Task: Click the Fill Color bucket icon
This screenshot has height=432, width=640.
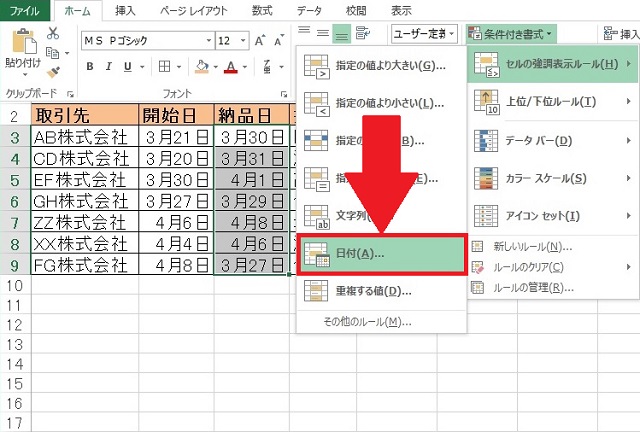Action: (x=202, y=67)
